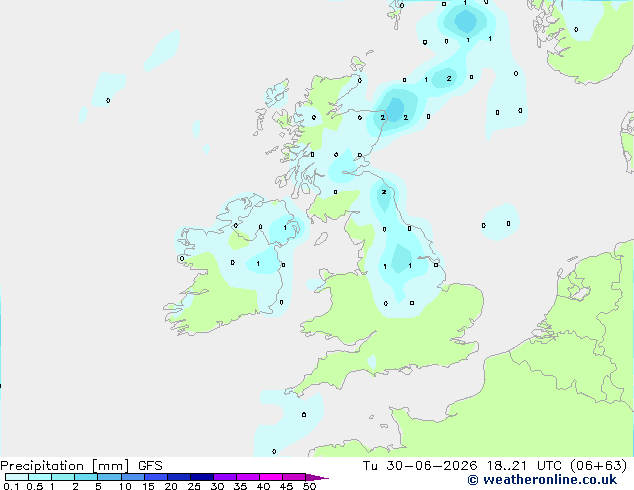Screen dimensions: 634x490
Task: Click the legend scale label '10'
Action: click(125, 486)
